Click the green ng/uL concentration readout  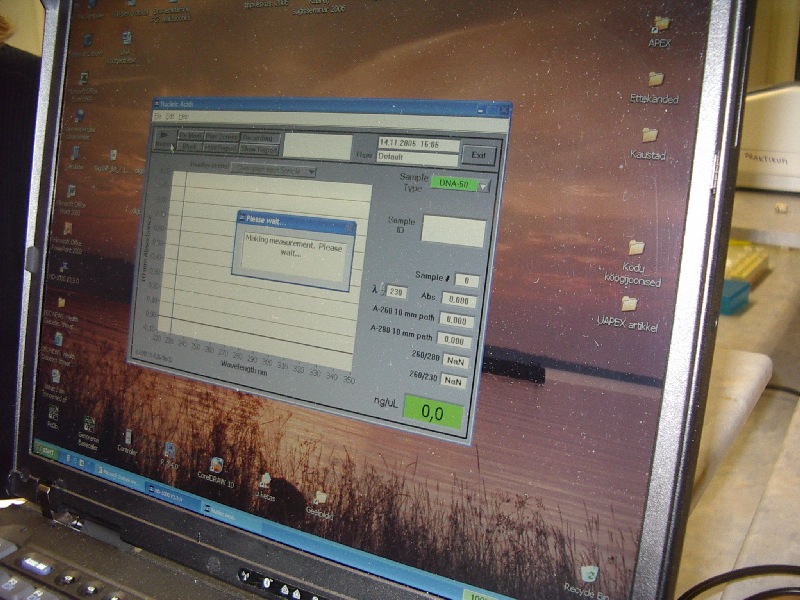(433, 412)
